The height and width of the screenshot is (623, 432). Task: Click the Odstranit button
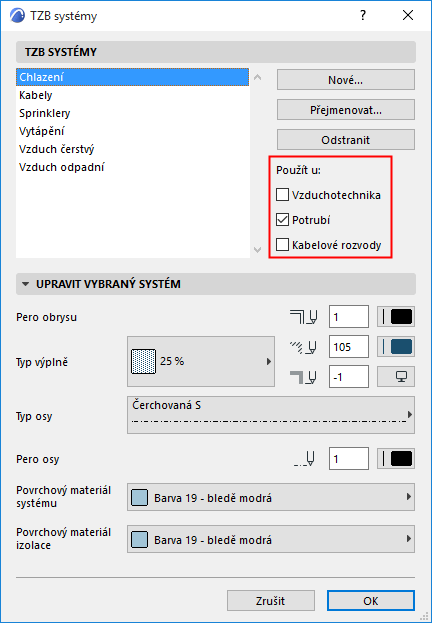(x=346, y=140)
